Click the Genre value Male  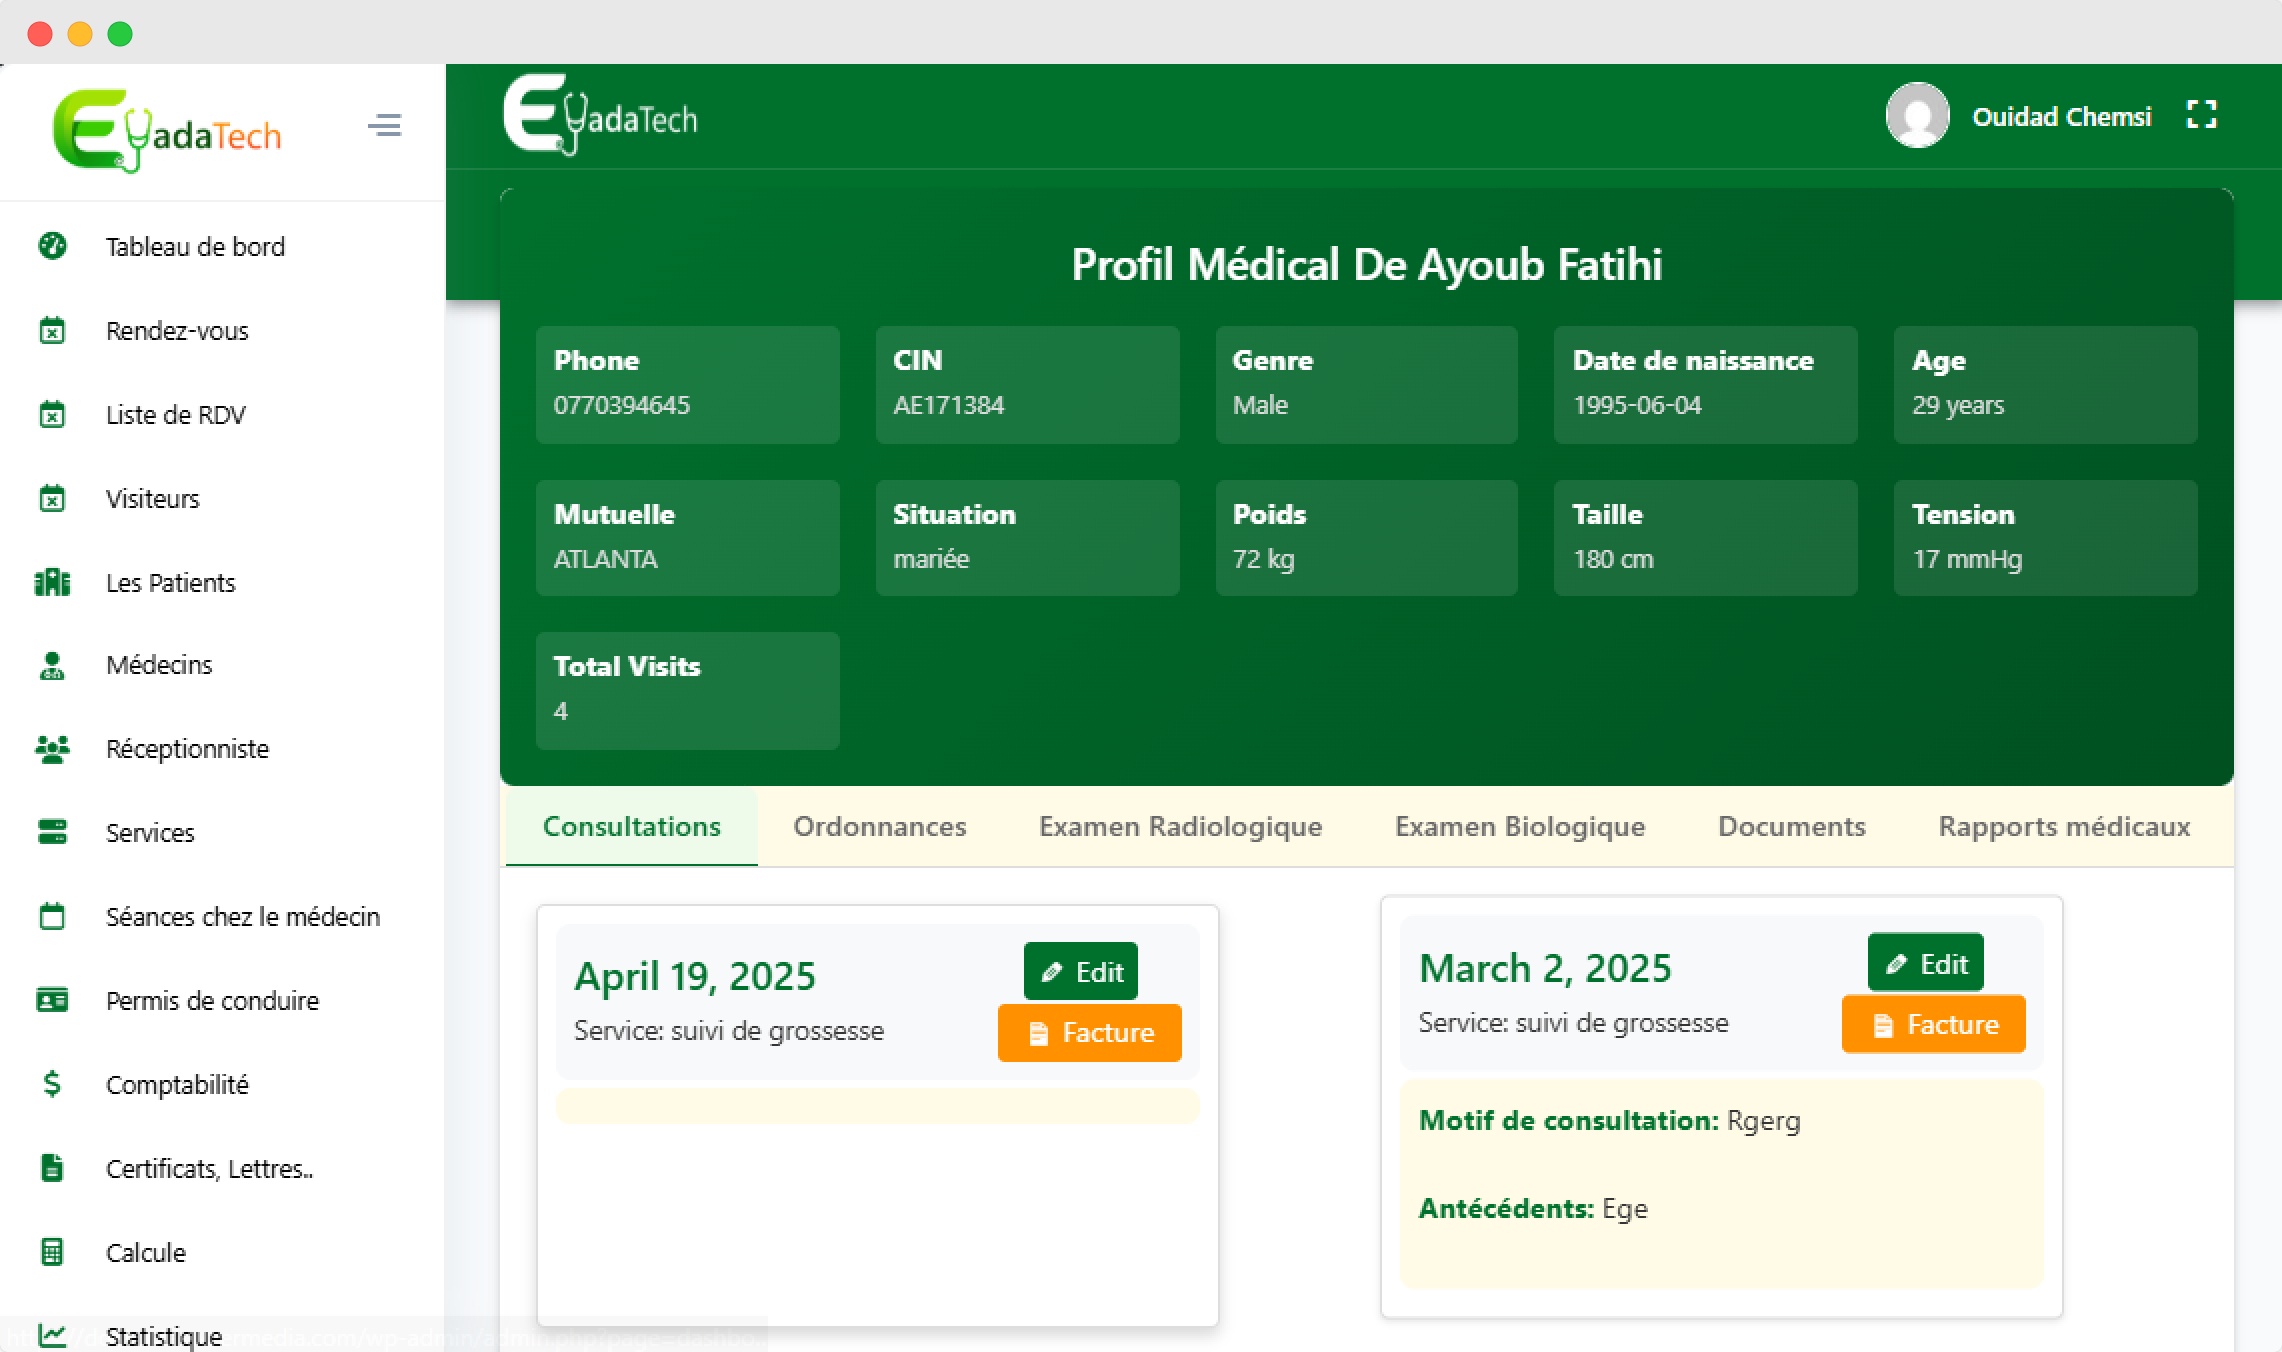pos(1260,405)
